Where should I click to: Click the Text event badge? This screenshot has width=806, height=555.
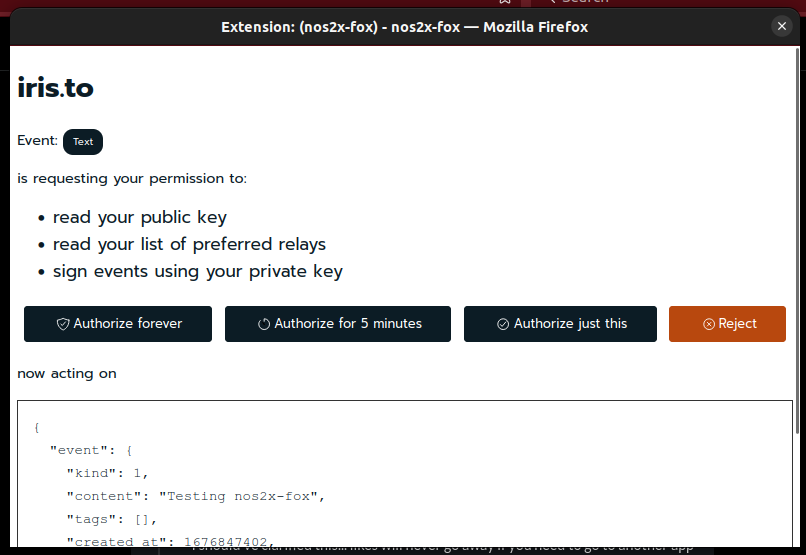coord(83,142)
